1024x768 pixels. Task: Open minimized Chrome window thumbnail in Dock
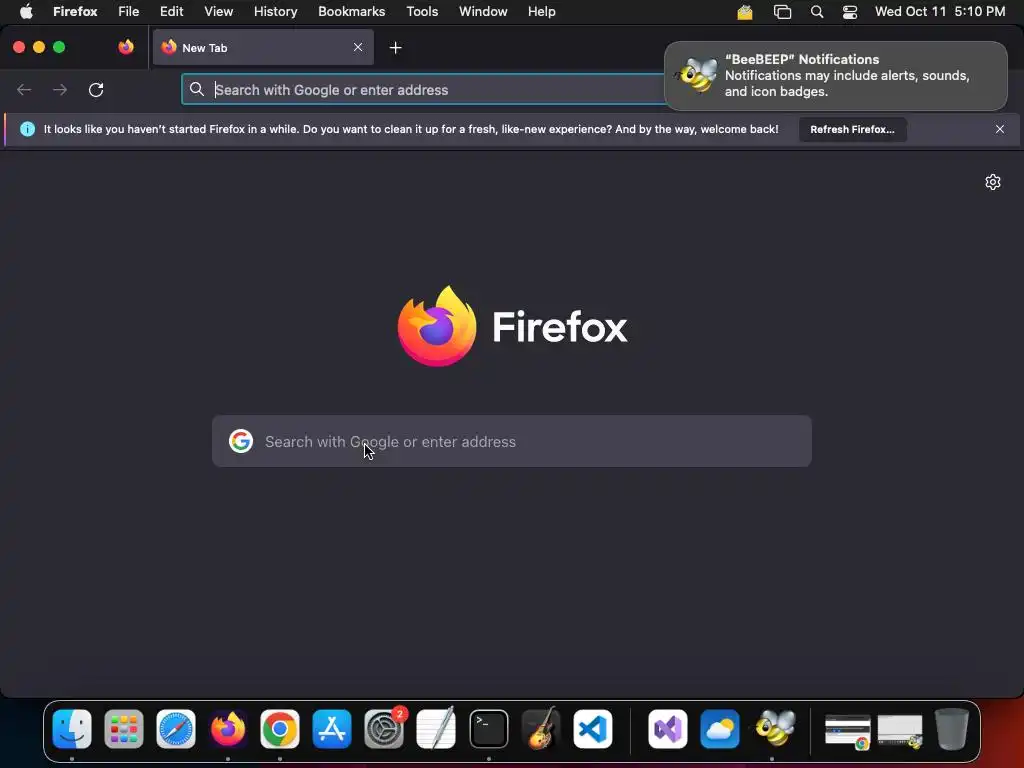848,731
